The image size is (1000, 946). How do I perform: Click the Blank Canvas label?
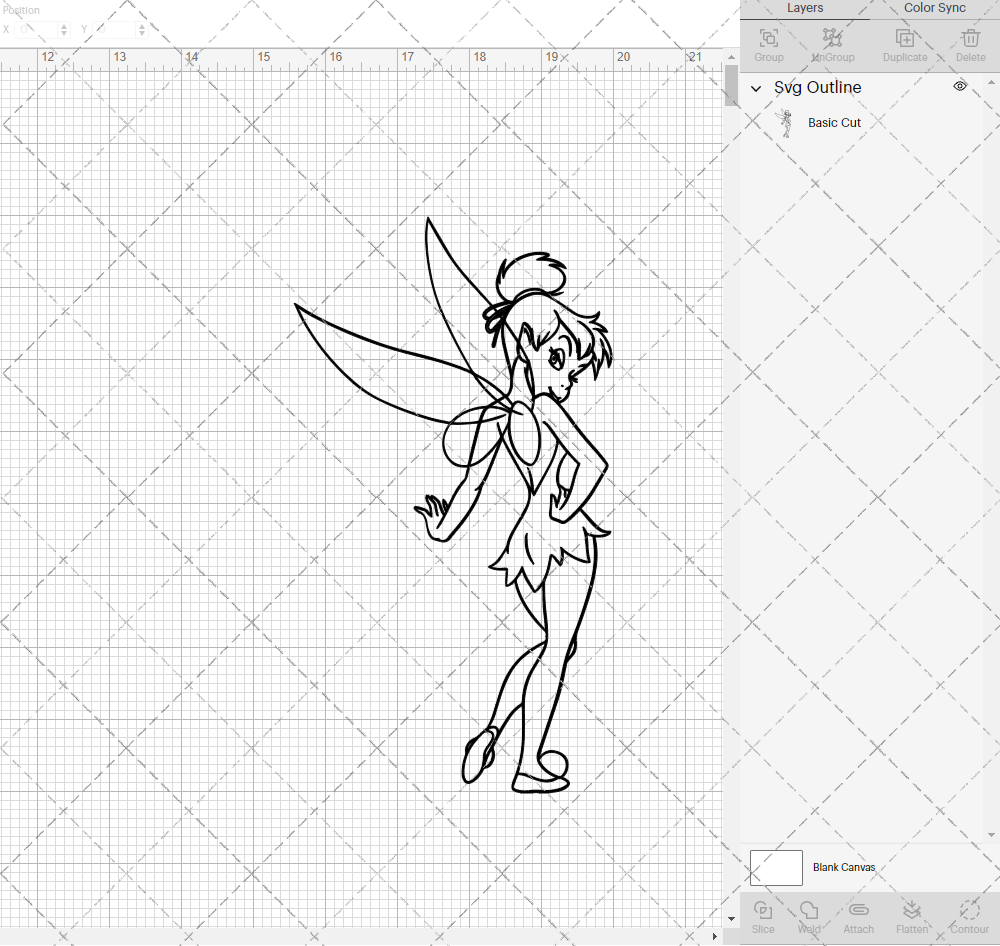(844, 868)
